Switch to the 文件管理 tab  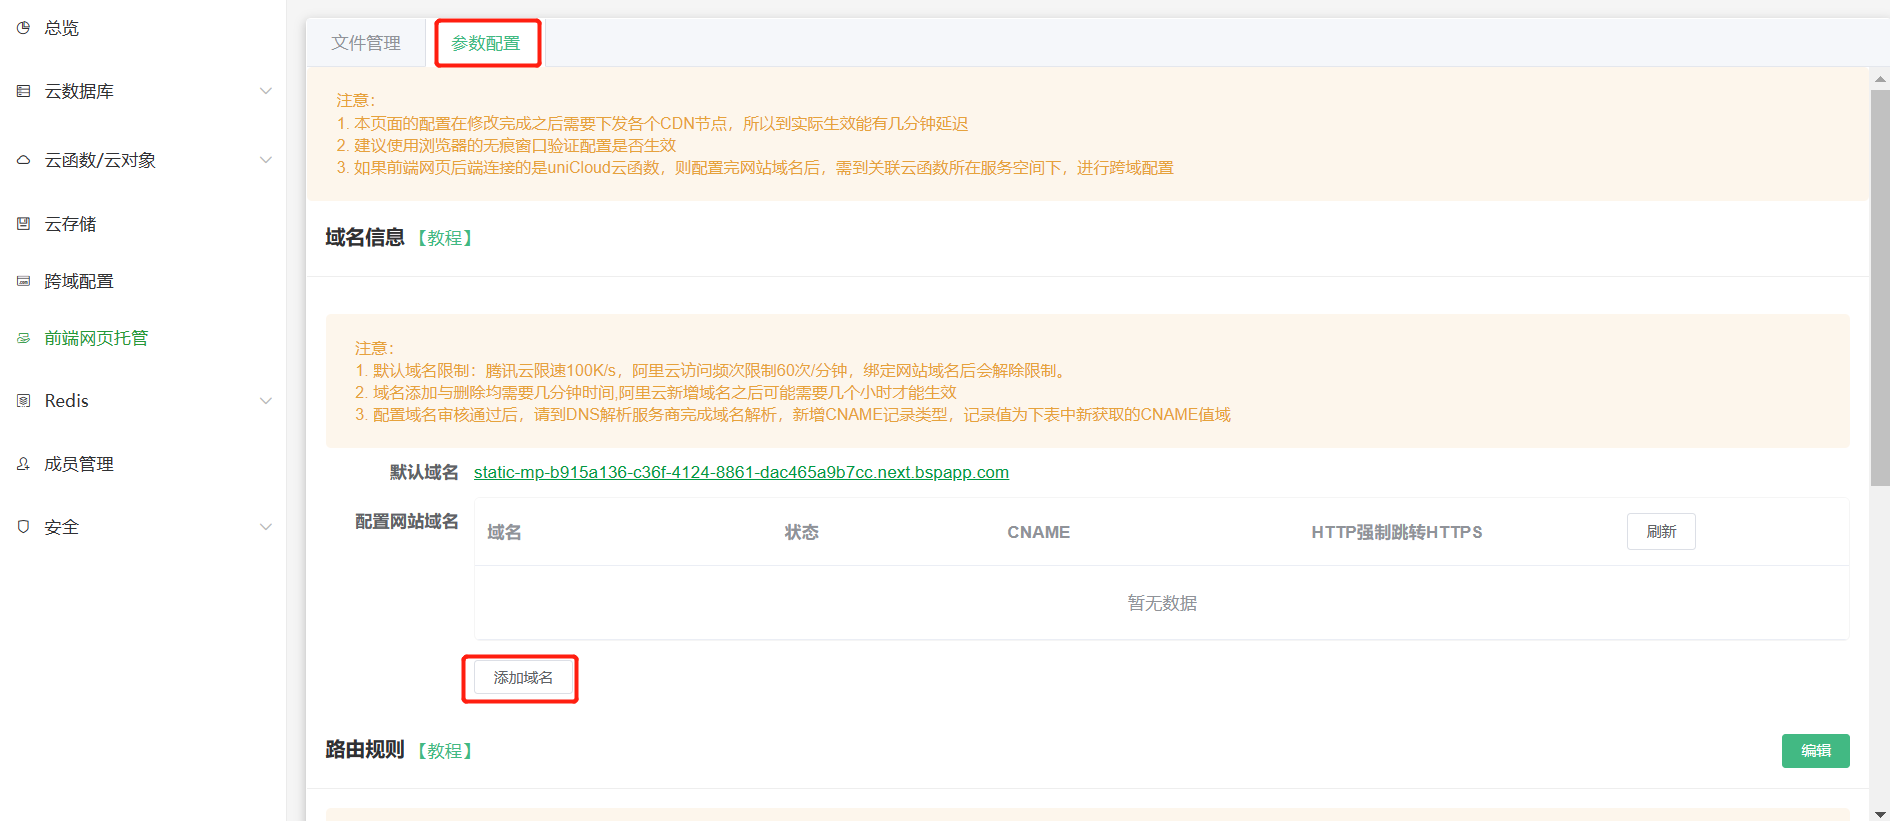(366, 43)
